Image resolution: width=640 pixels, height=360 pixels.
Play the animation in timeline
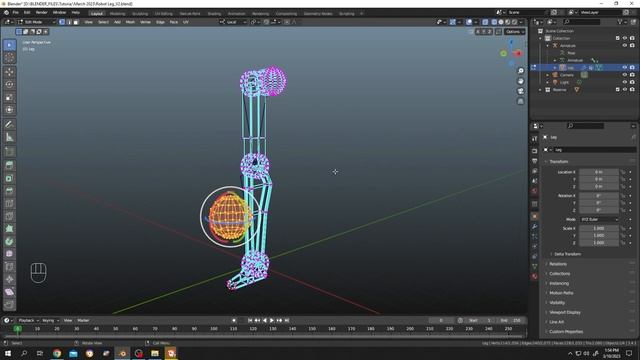(272, 320)
